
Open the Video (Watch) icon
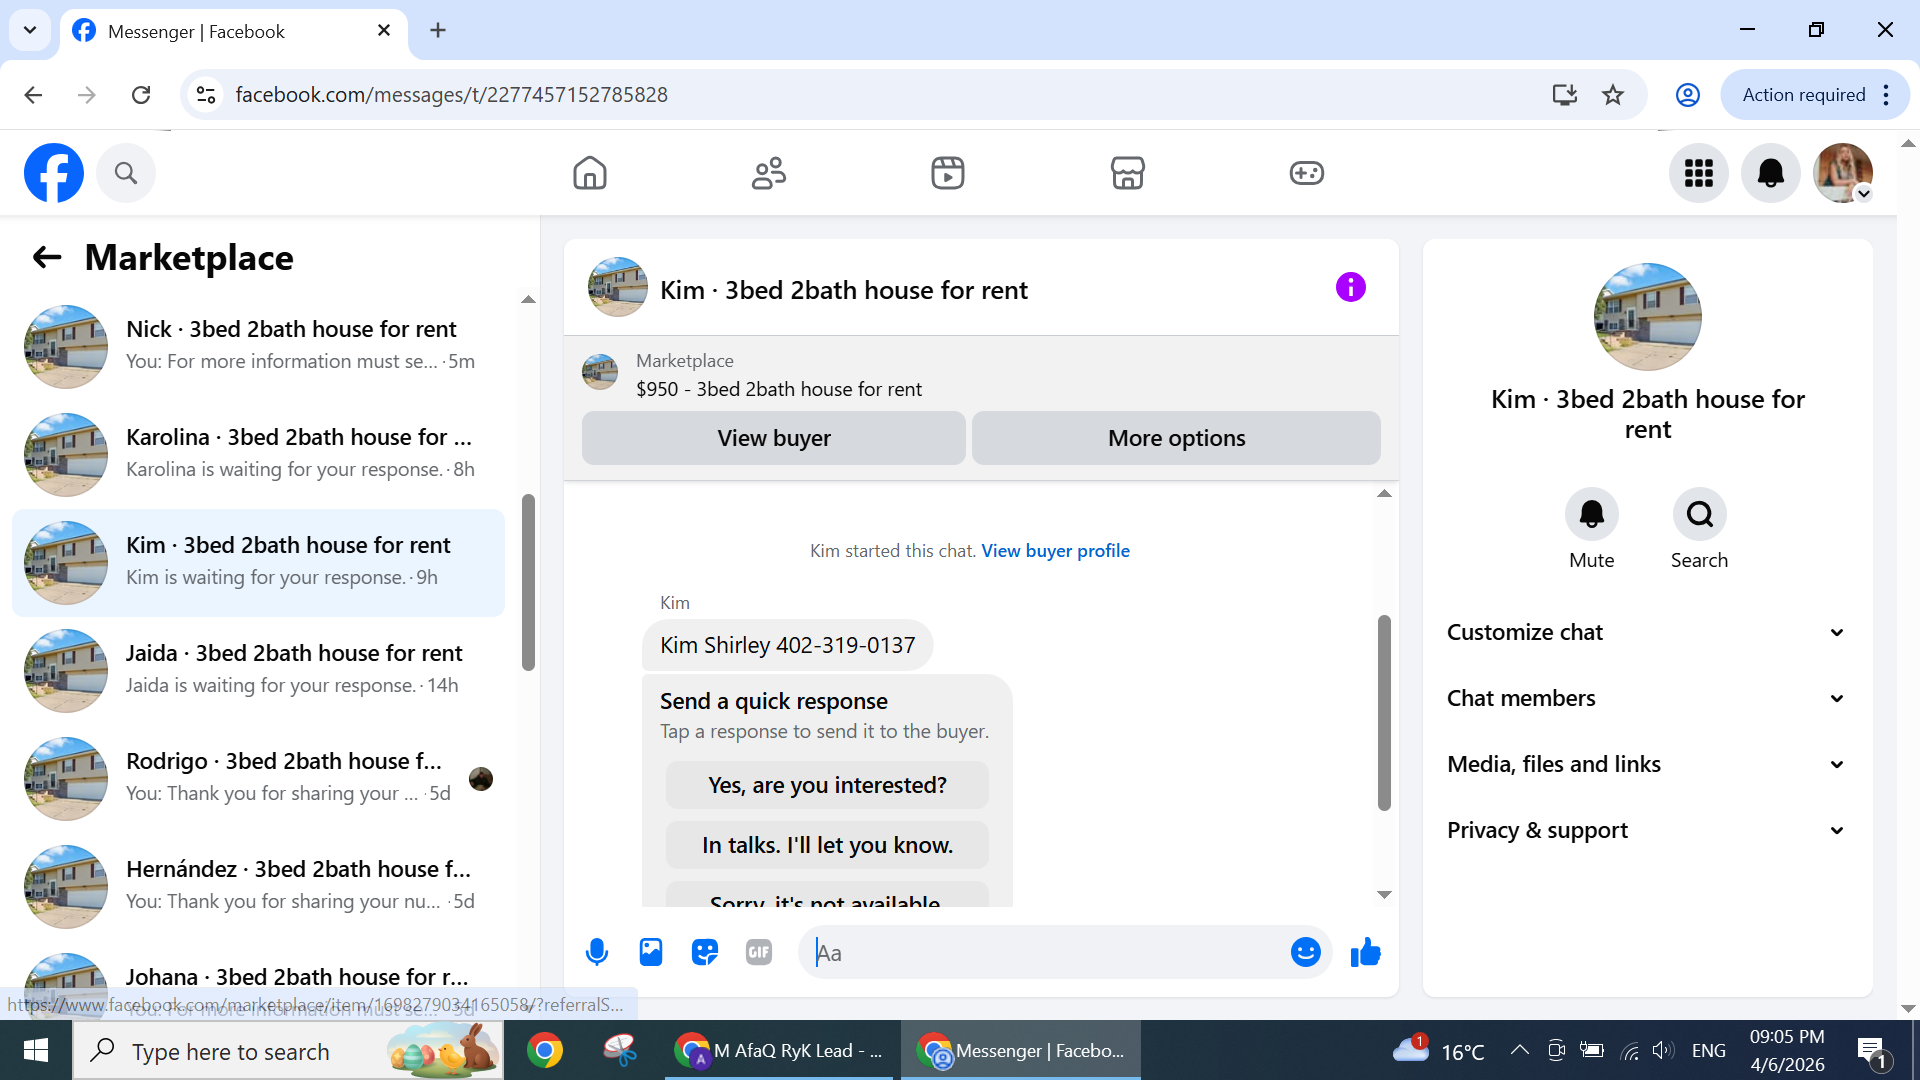948,173
